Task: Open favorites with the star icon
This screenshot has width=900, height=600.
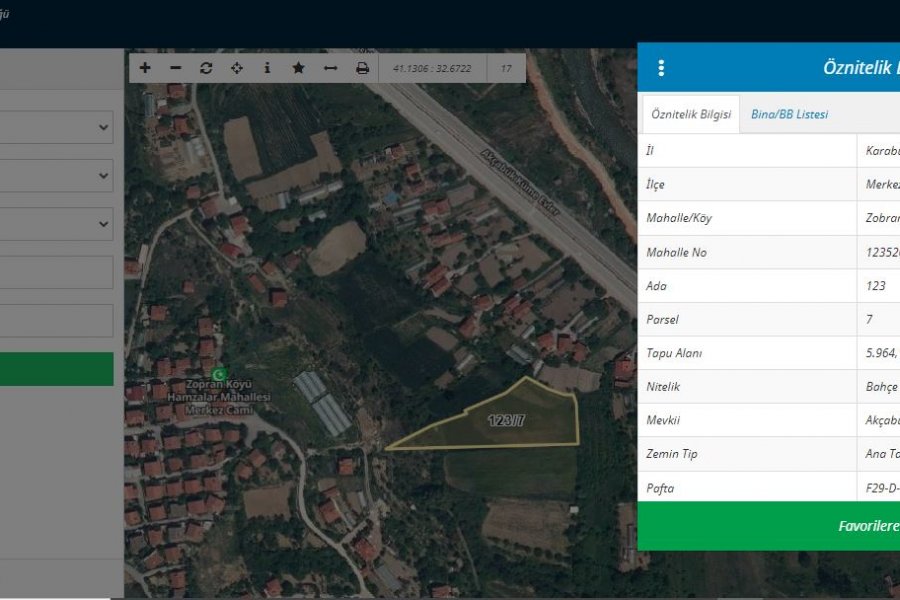Action: [298, 68]
